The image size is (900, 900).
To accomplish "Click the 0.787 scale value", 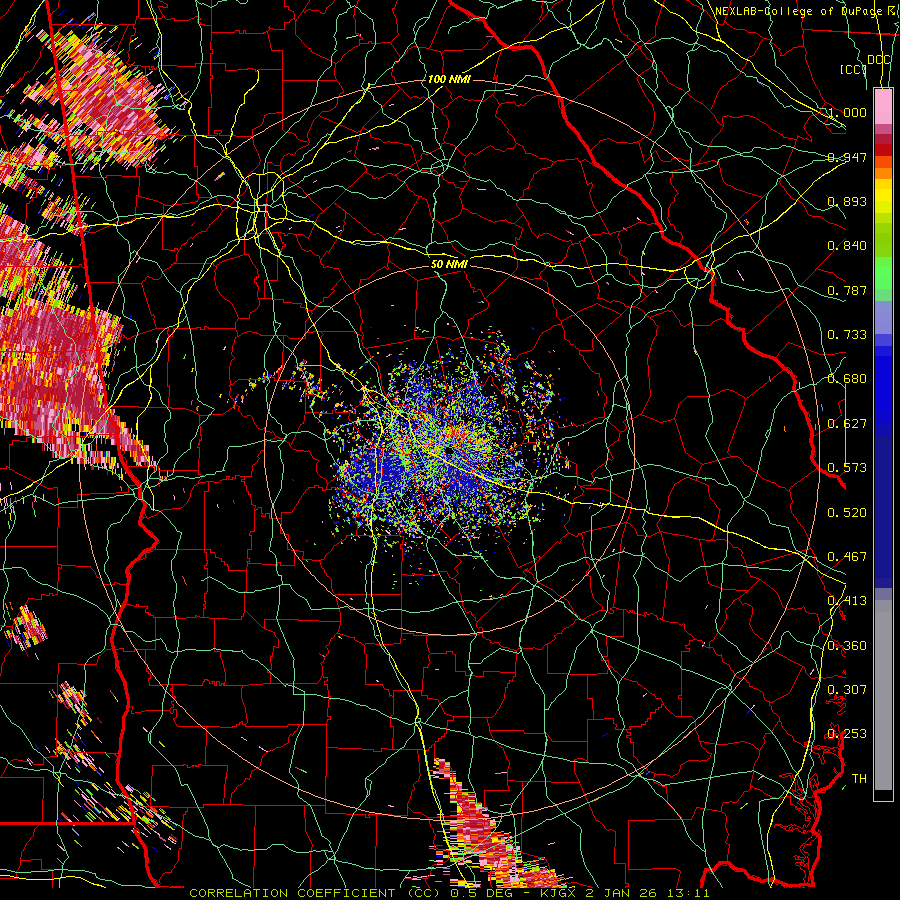I will (847, 290).
